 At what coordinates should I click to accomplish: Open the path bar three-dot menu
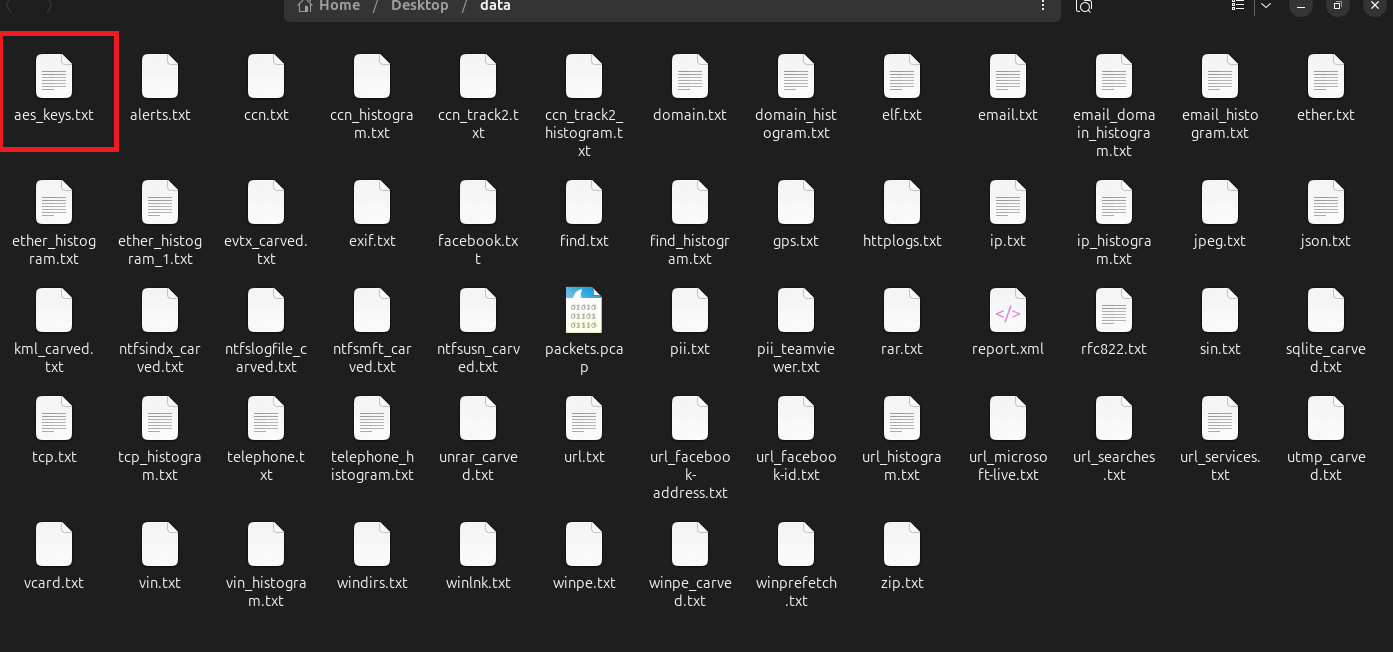pyautogui.click(x=1044, y=6)
